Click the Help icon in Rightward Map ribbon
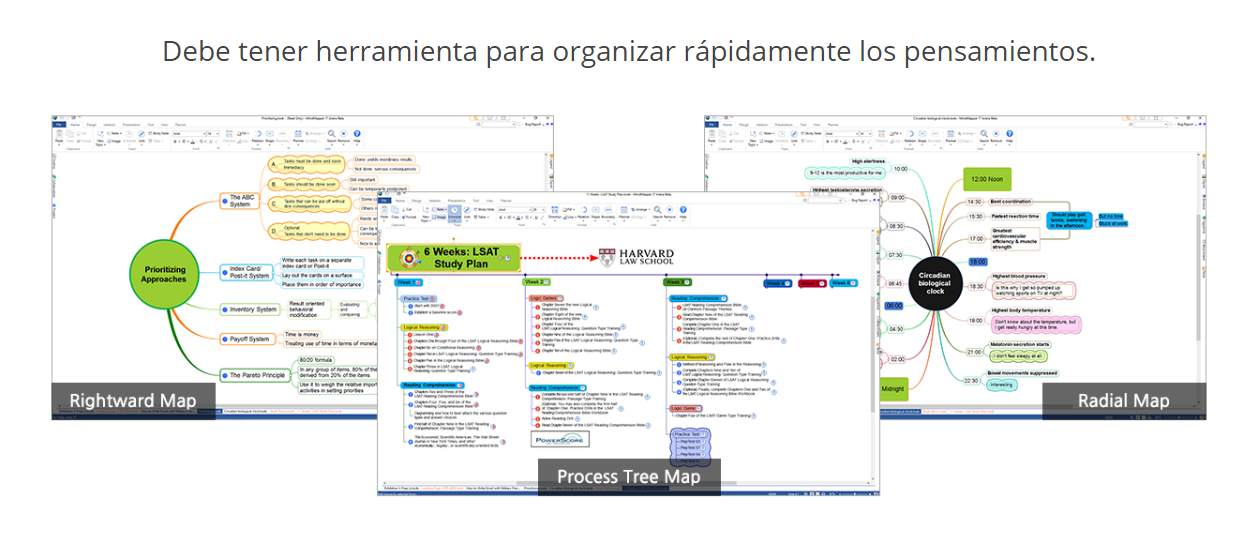Screen dimensions: 1242x558 (x=357, y=134)
